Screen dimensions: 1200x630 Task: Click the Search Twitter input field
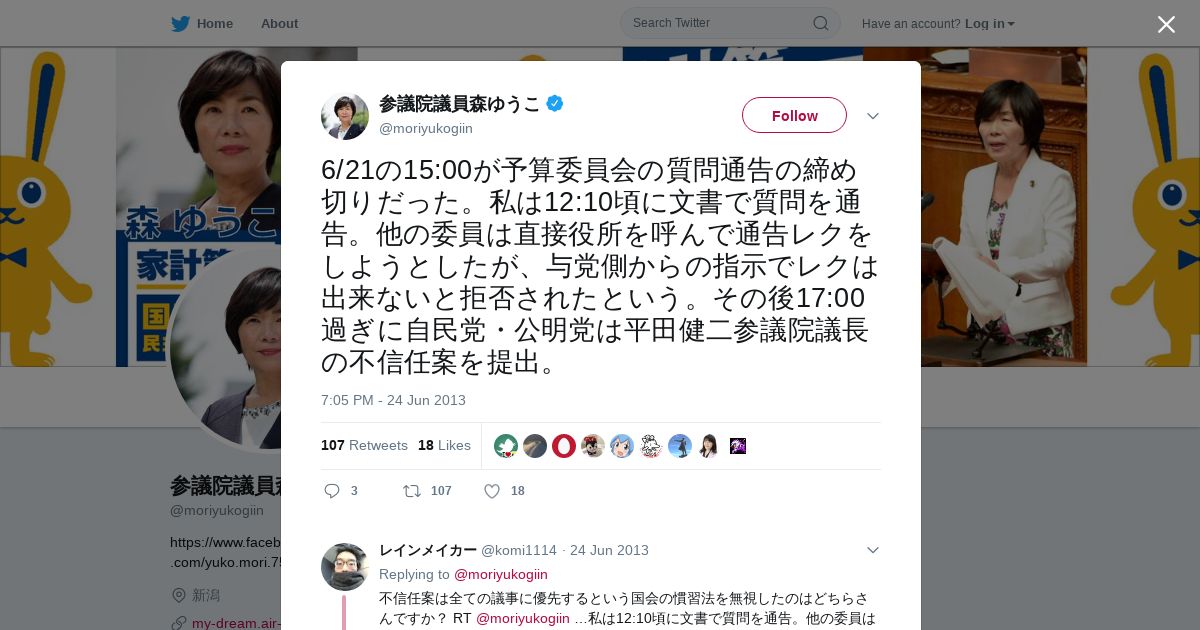[720, 23]
